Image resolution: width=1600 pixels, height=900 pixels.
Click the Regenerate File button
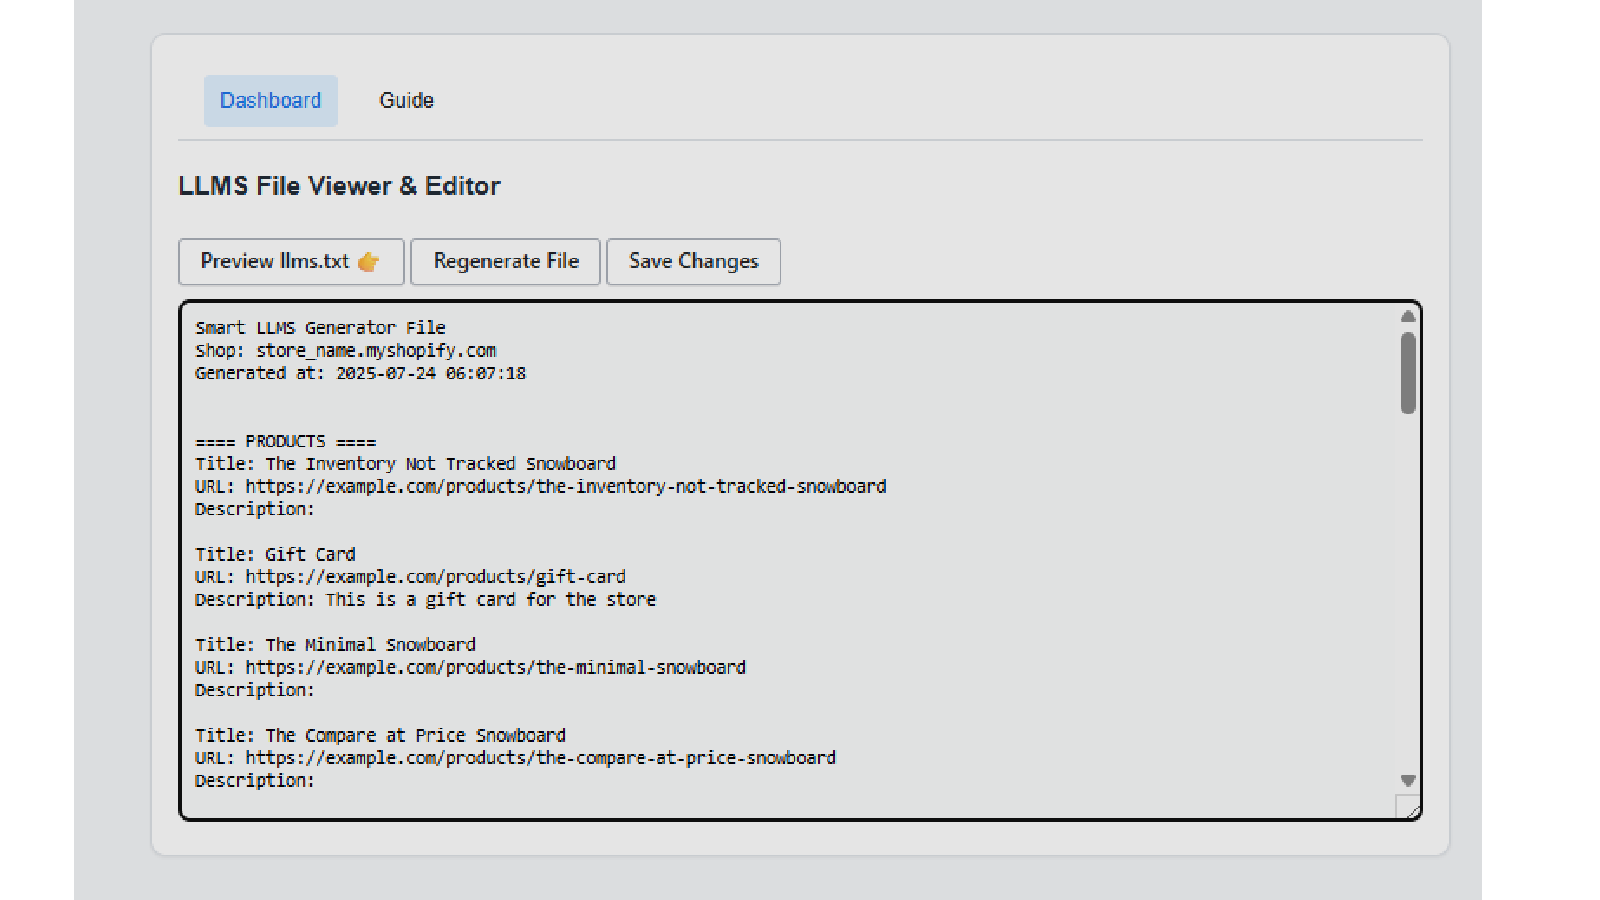click(x=506, y=262)
